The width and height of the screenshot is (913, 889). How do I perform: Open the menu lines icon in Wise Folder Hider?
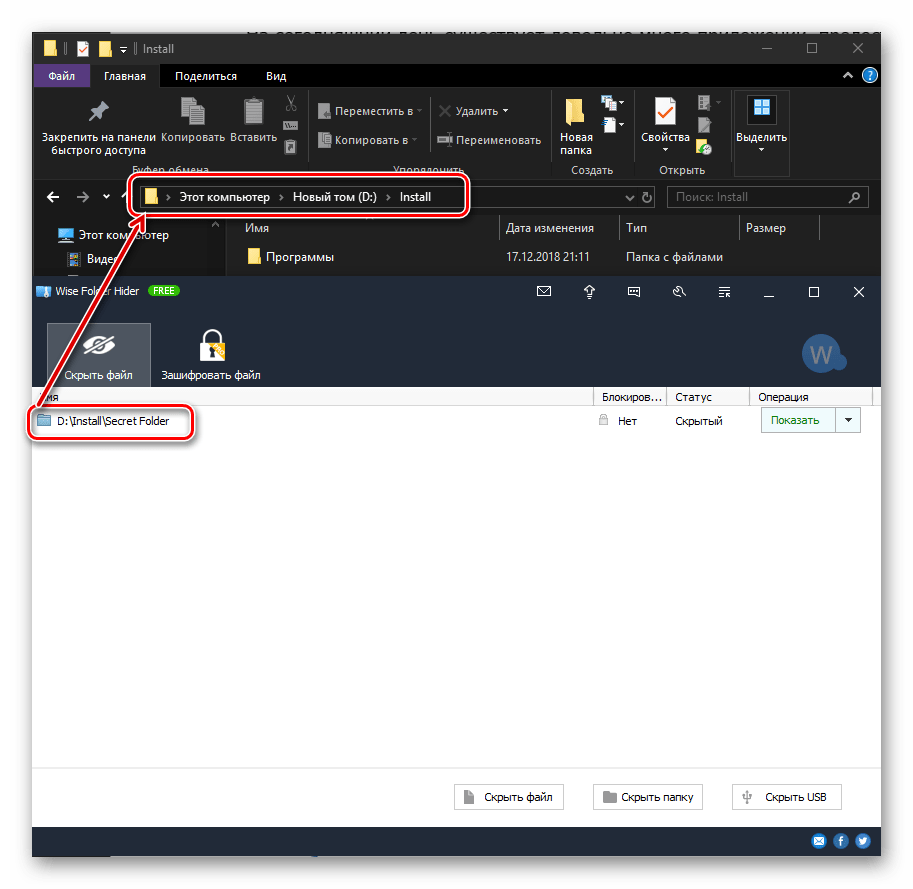[724, 292]
